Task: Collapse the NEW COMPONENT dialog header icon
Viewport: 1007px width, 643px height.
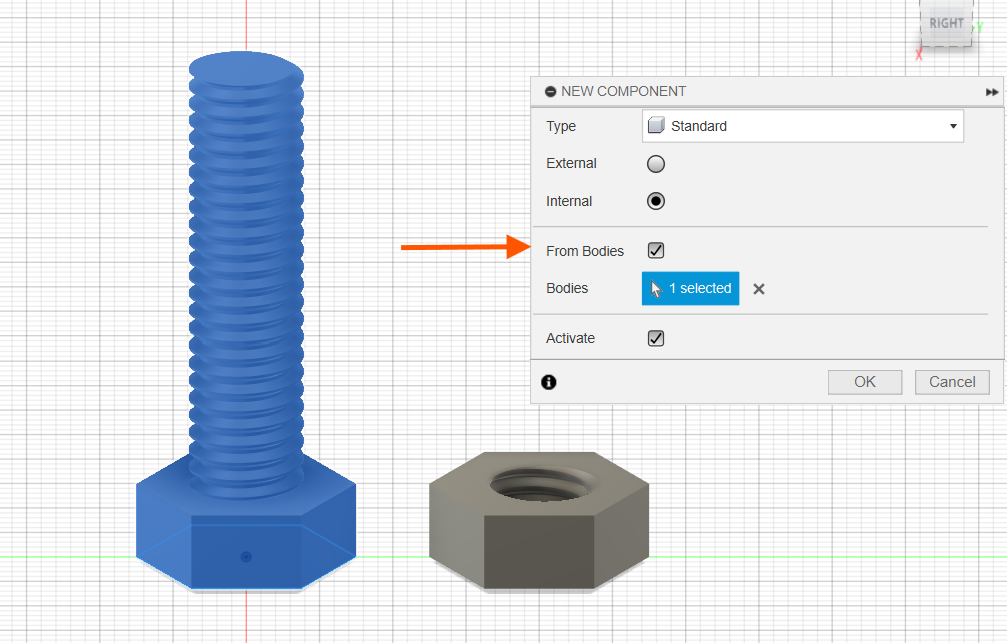Action: pos(550,92)
